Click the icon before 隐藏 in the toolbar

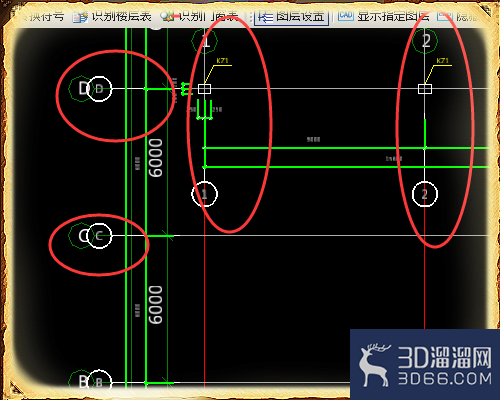click(445, 16)
